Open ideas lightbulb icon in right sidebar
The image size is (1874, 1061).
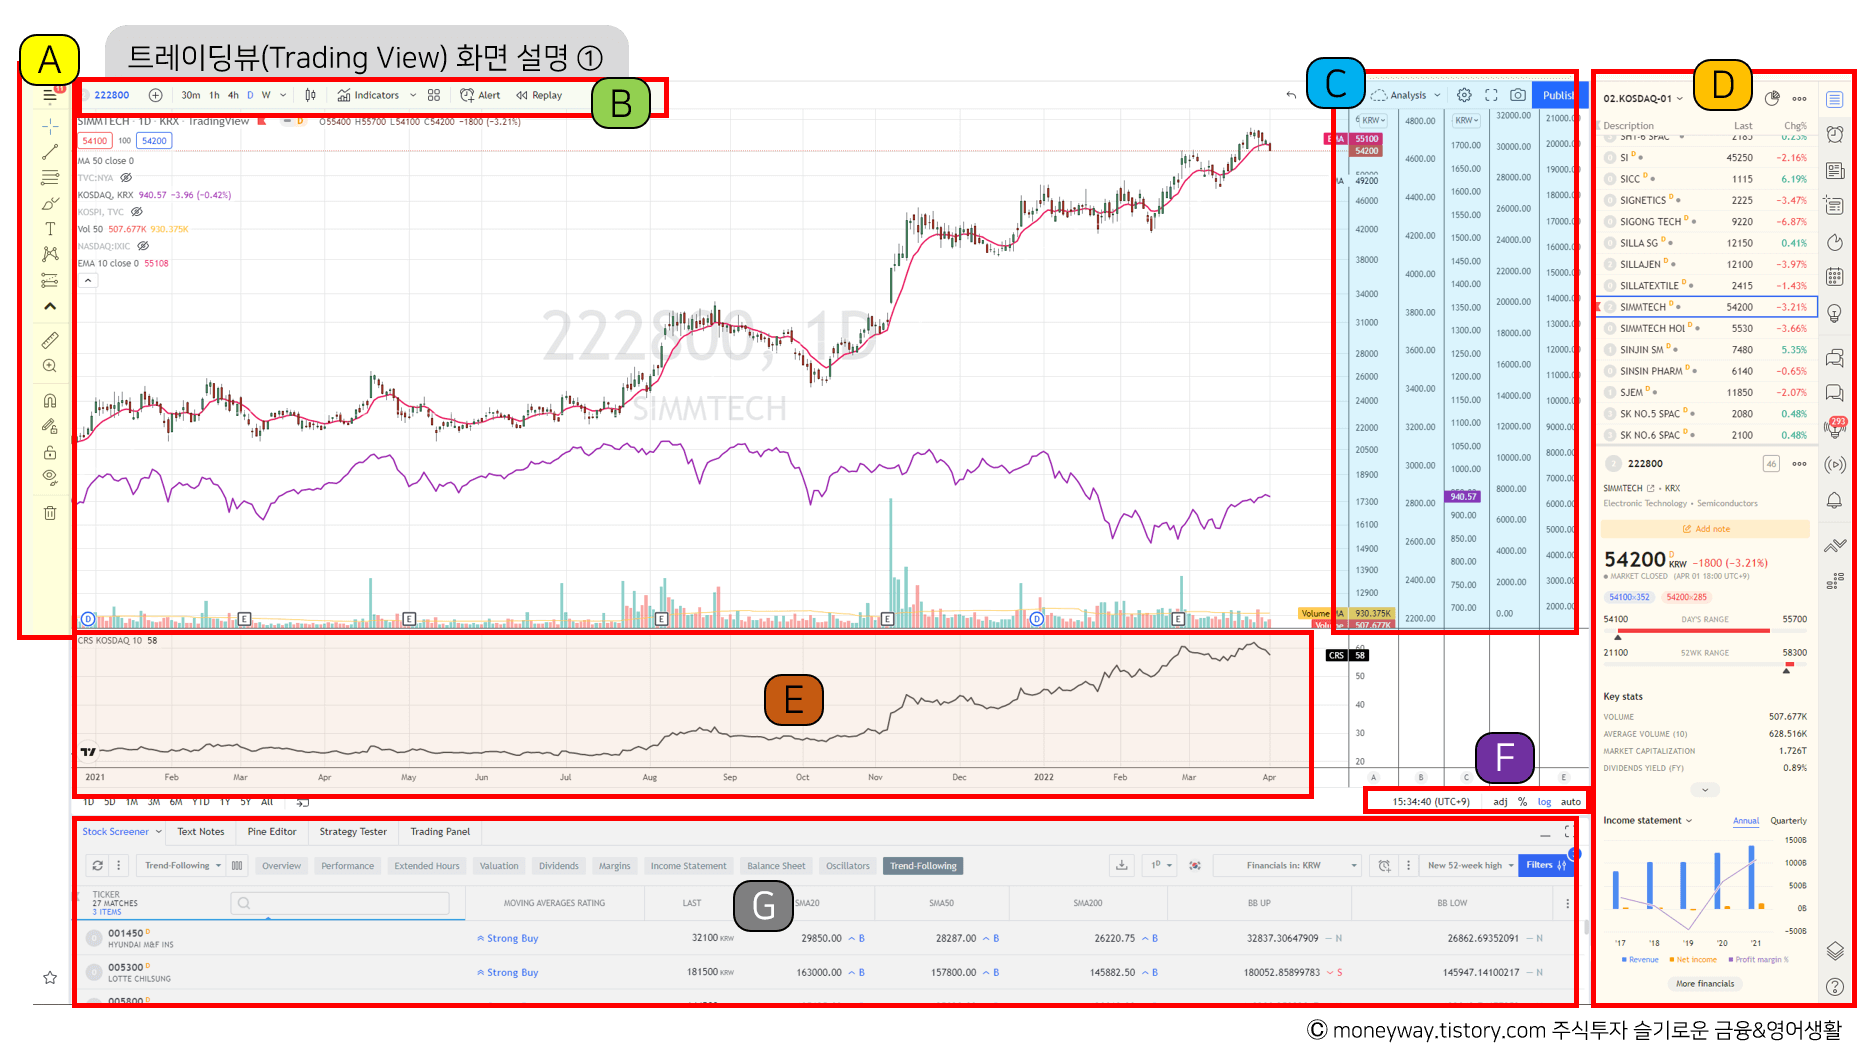[1835, 313]
